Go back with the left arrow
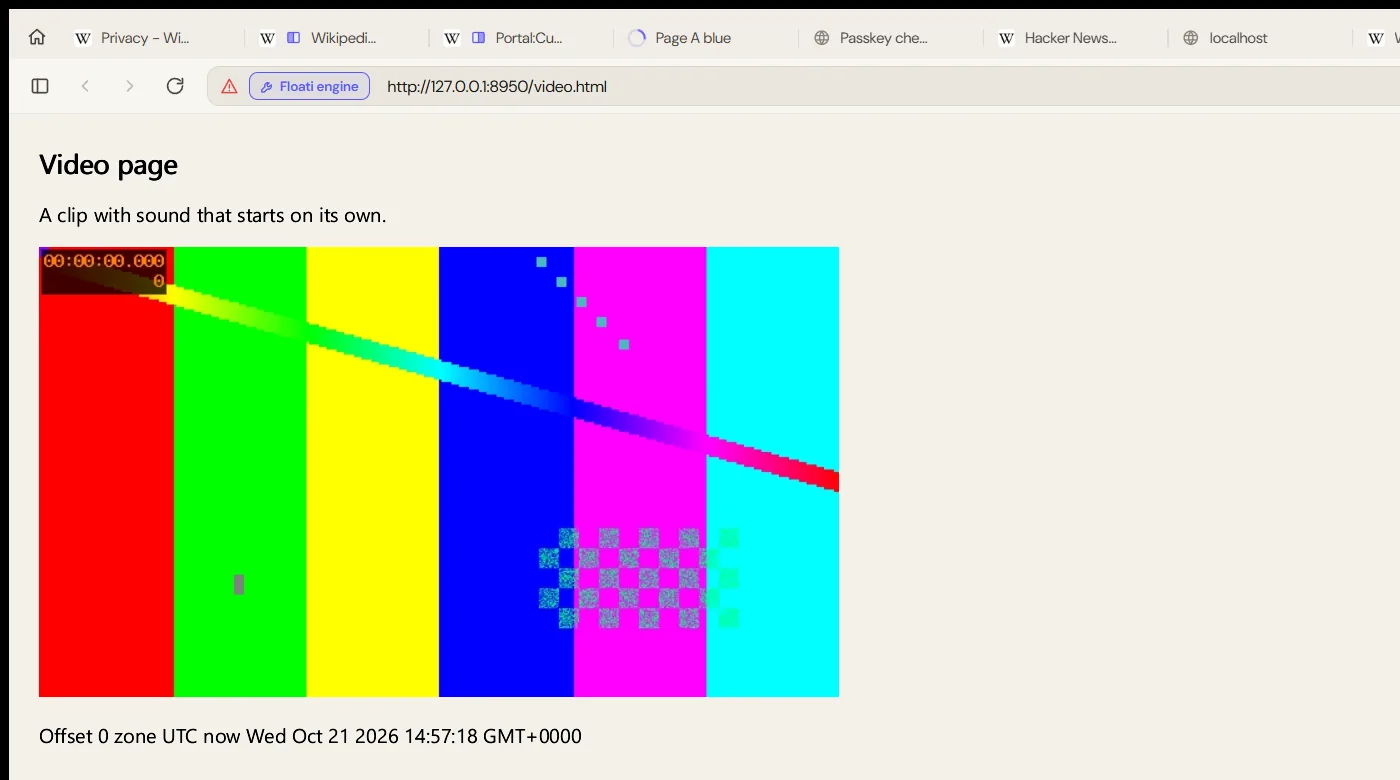The image size is (1400, 780). tap(85, 86)
